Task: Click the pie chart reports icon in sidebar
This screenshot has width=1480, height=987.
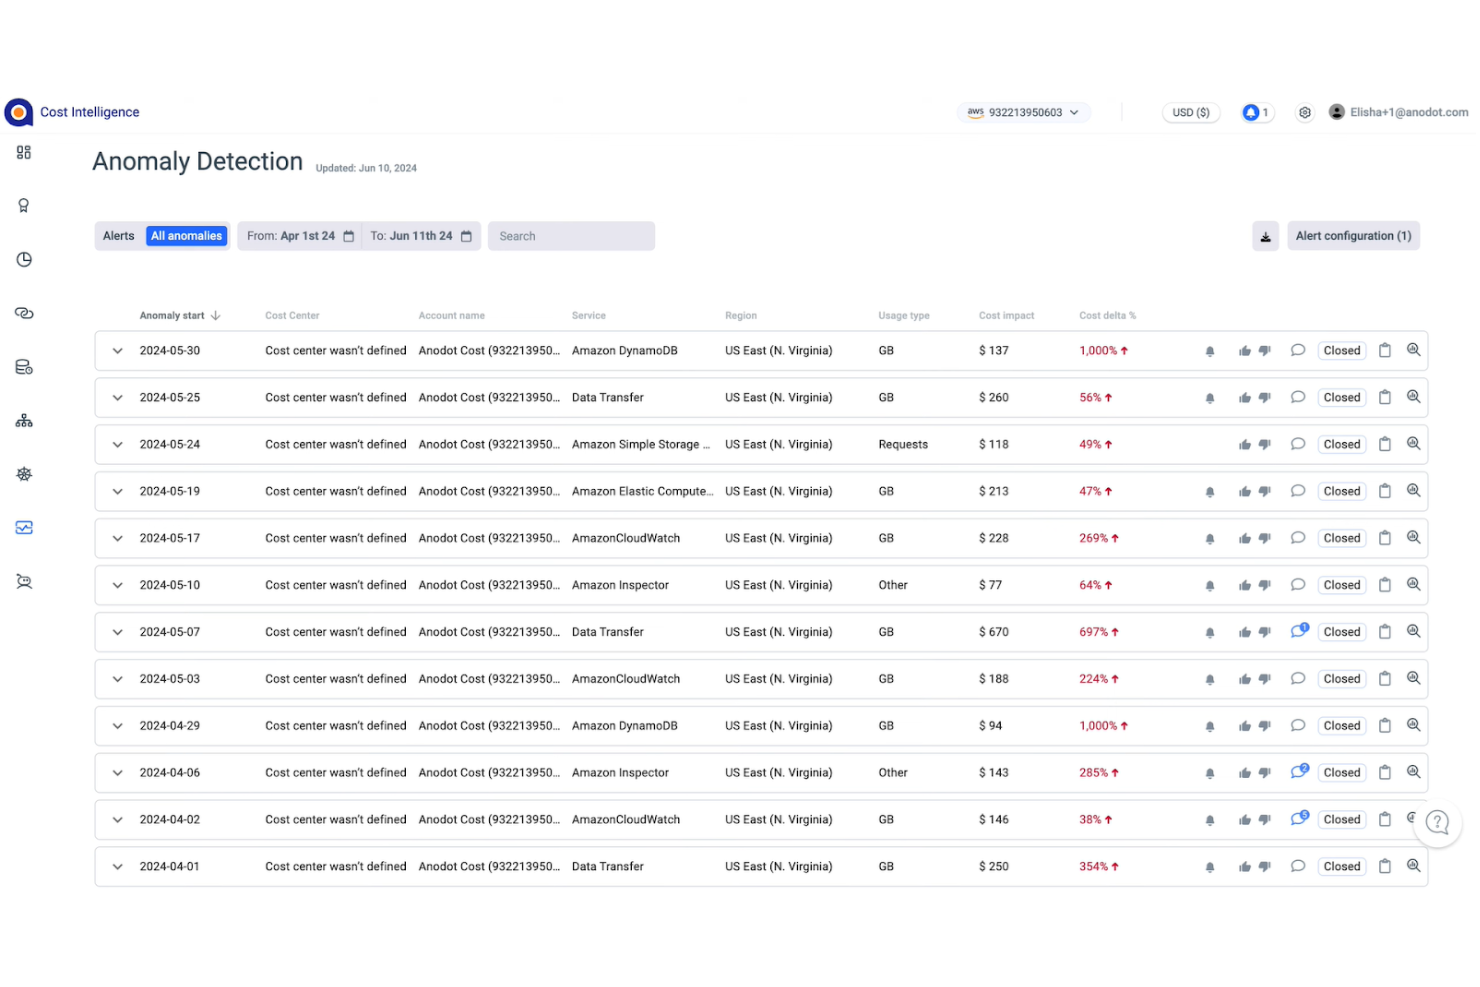Action: coord(24,259)
